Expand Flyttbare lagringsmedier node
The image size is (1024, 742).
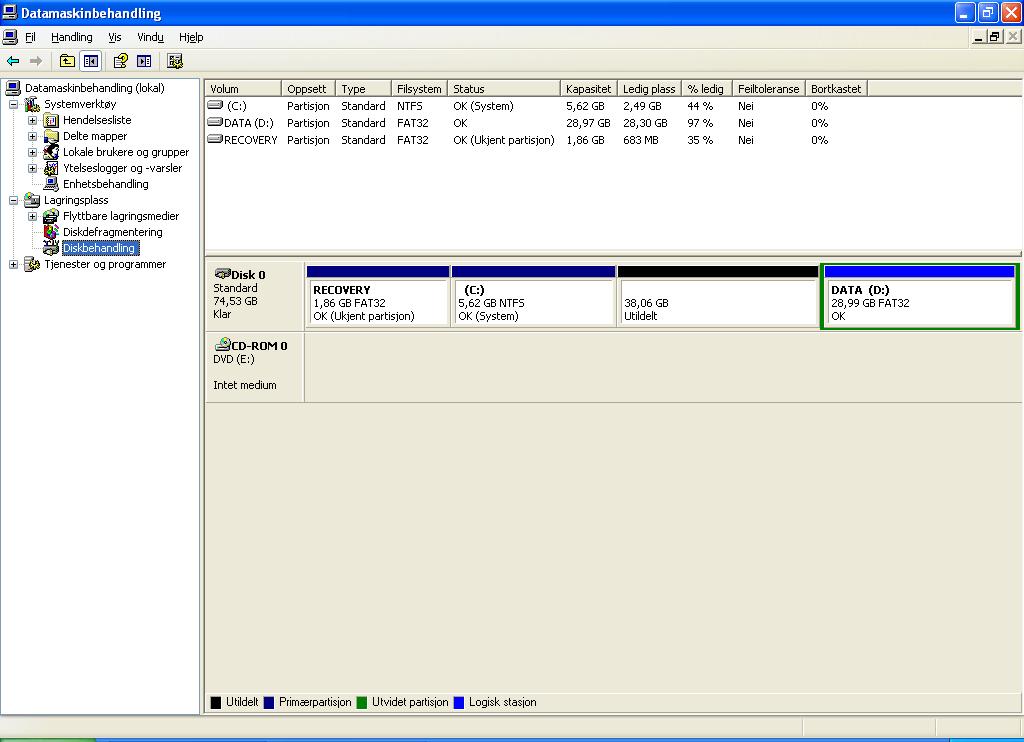coord(32,216)
